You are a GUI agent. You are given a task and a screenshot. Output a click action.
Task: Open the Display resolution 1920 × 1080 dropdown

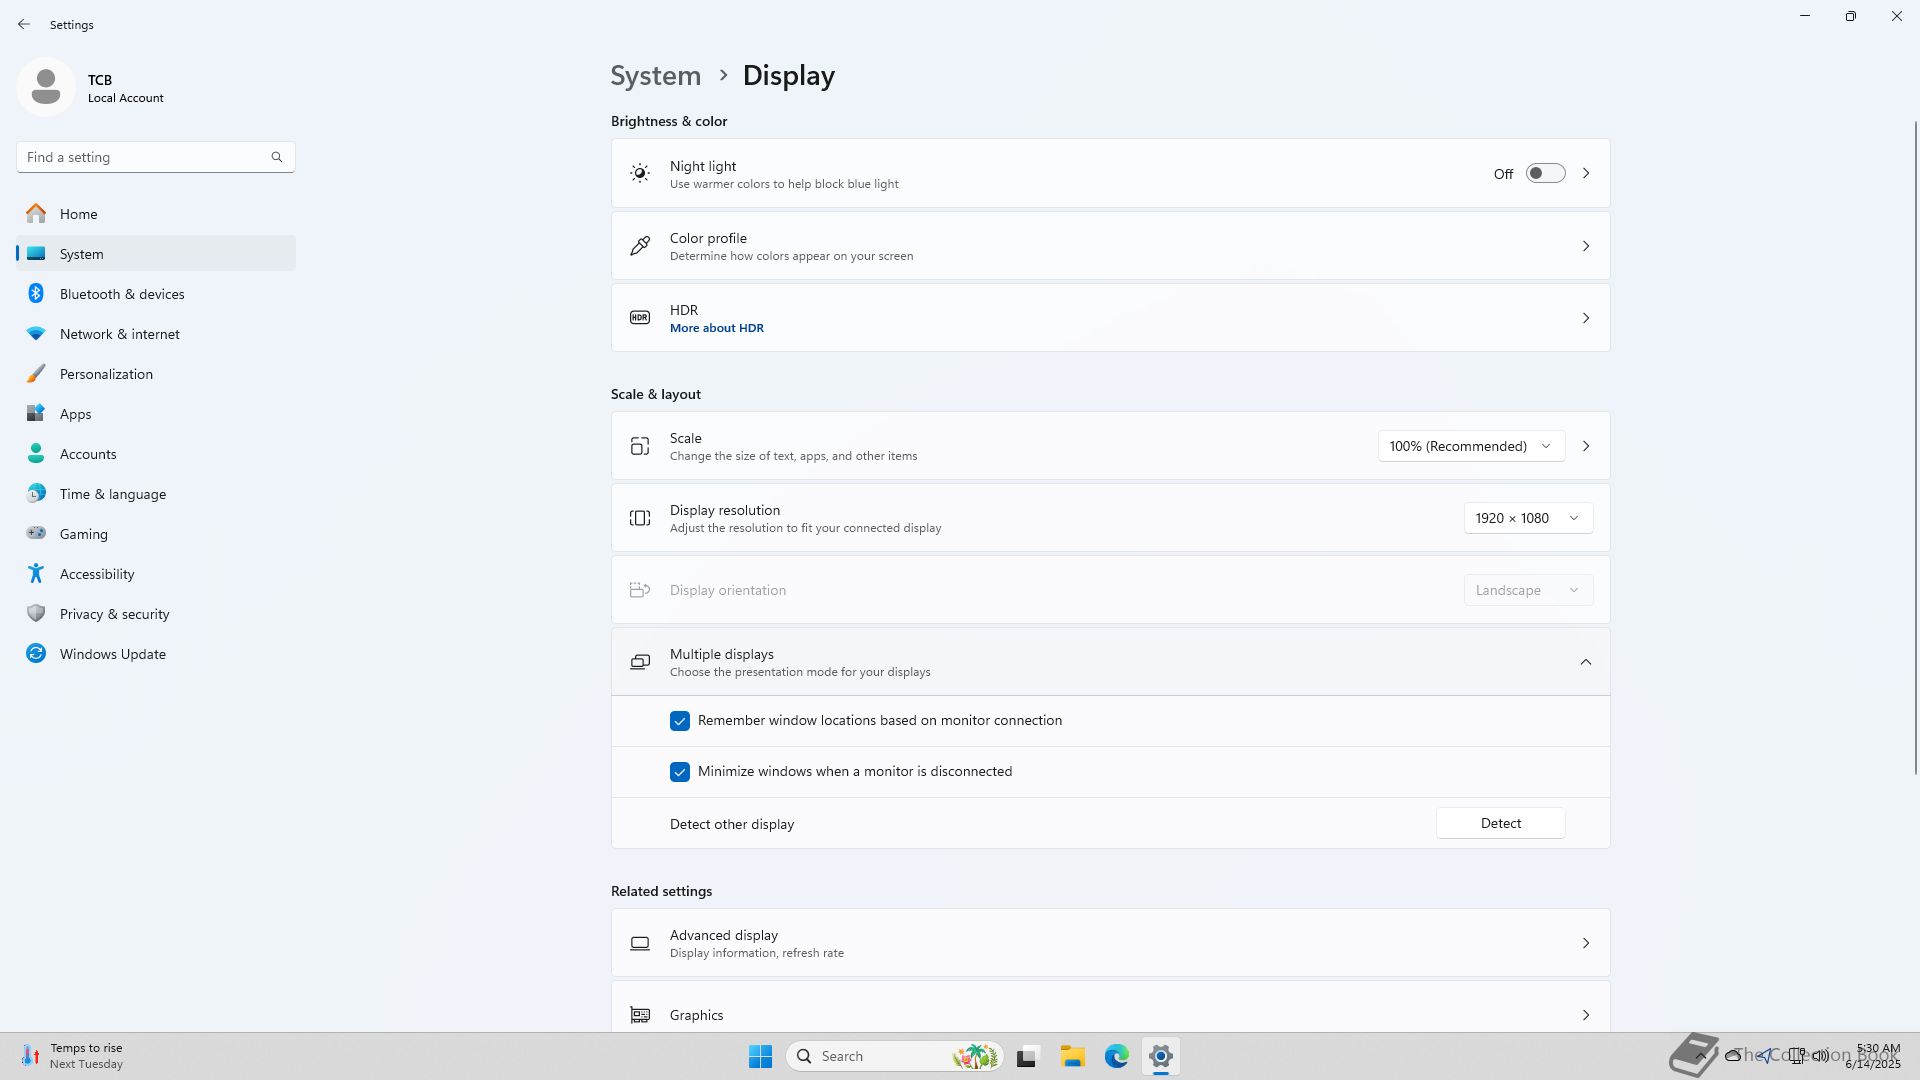1527,518
